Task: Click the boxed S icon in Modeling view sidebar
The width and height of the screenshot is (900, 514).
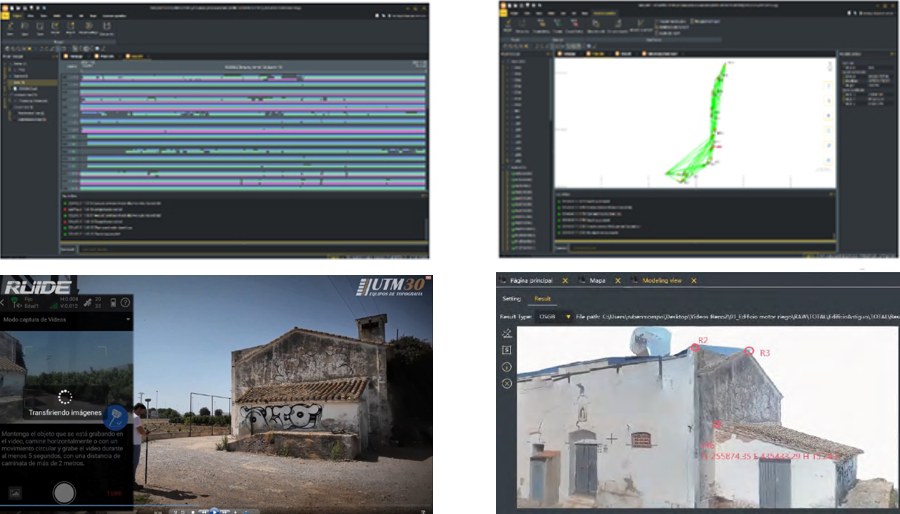Action: tap(507, 349)
